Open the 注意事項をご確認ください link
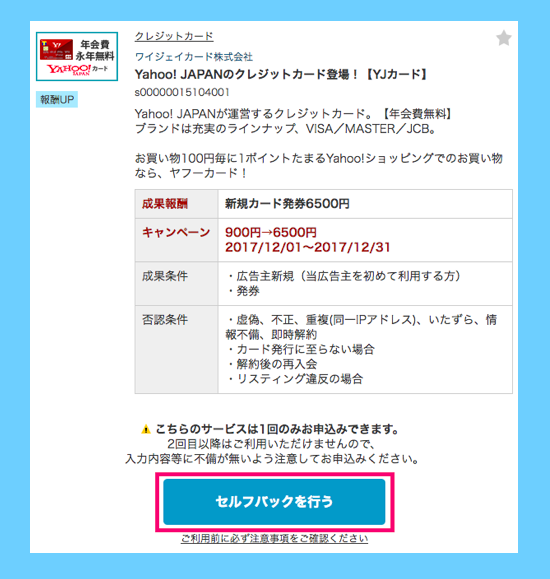 (x=274, y=538)
